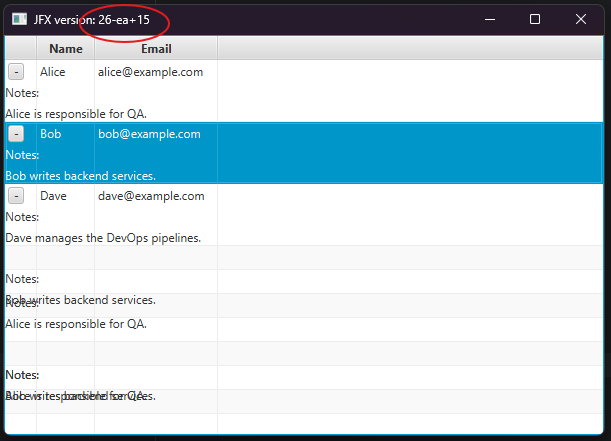Sort table by Name column header
This screenshot has height=441, width=611.
66,49
